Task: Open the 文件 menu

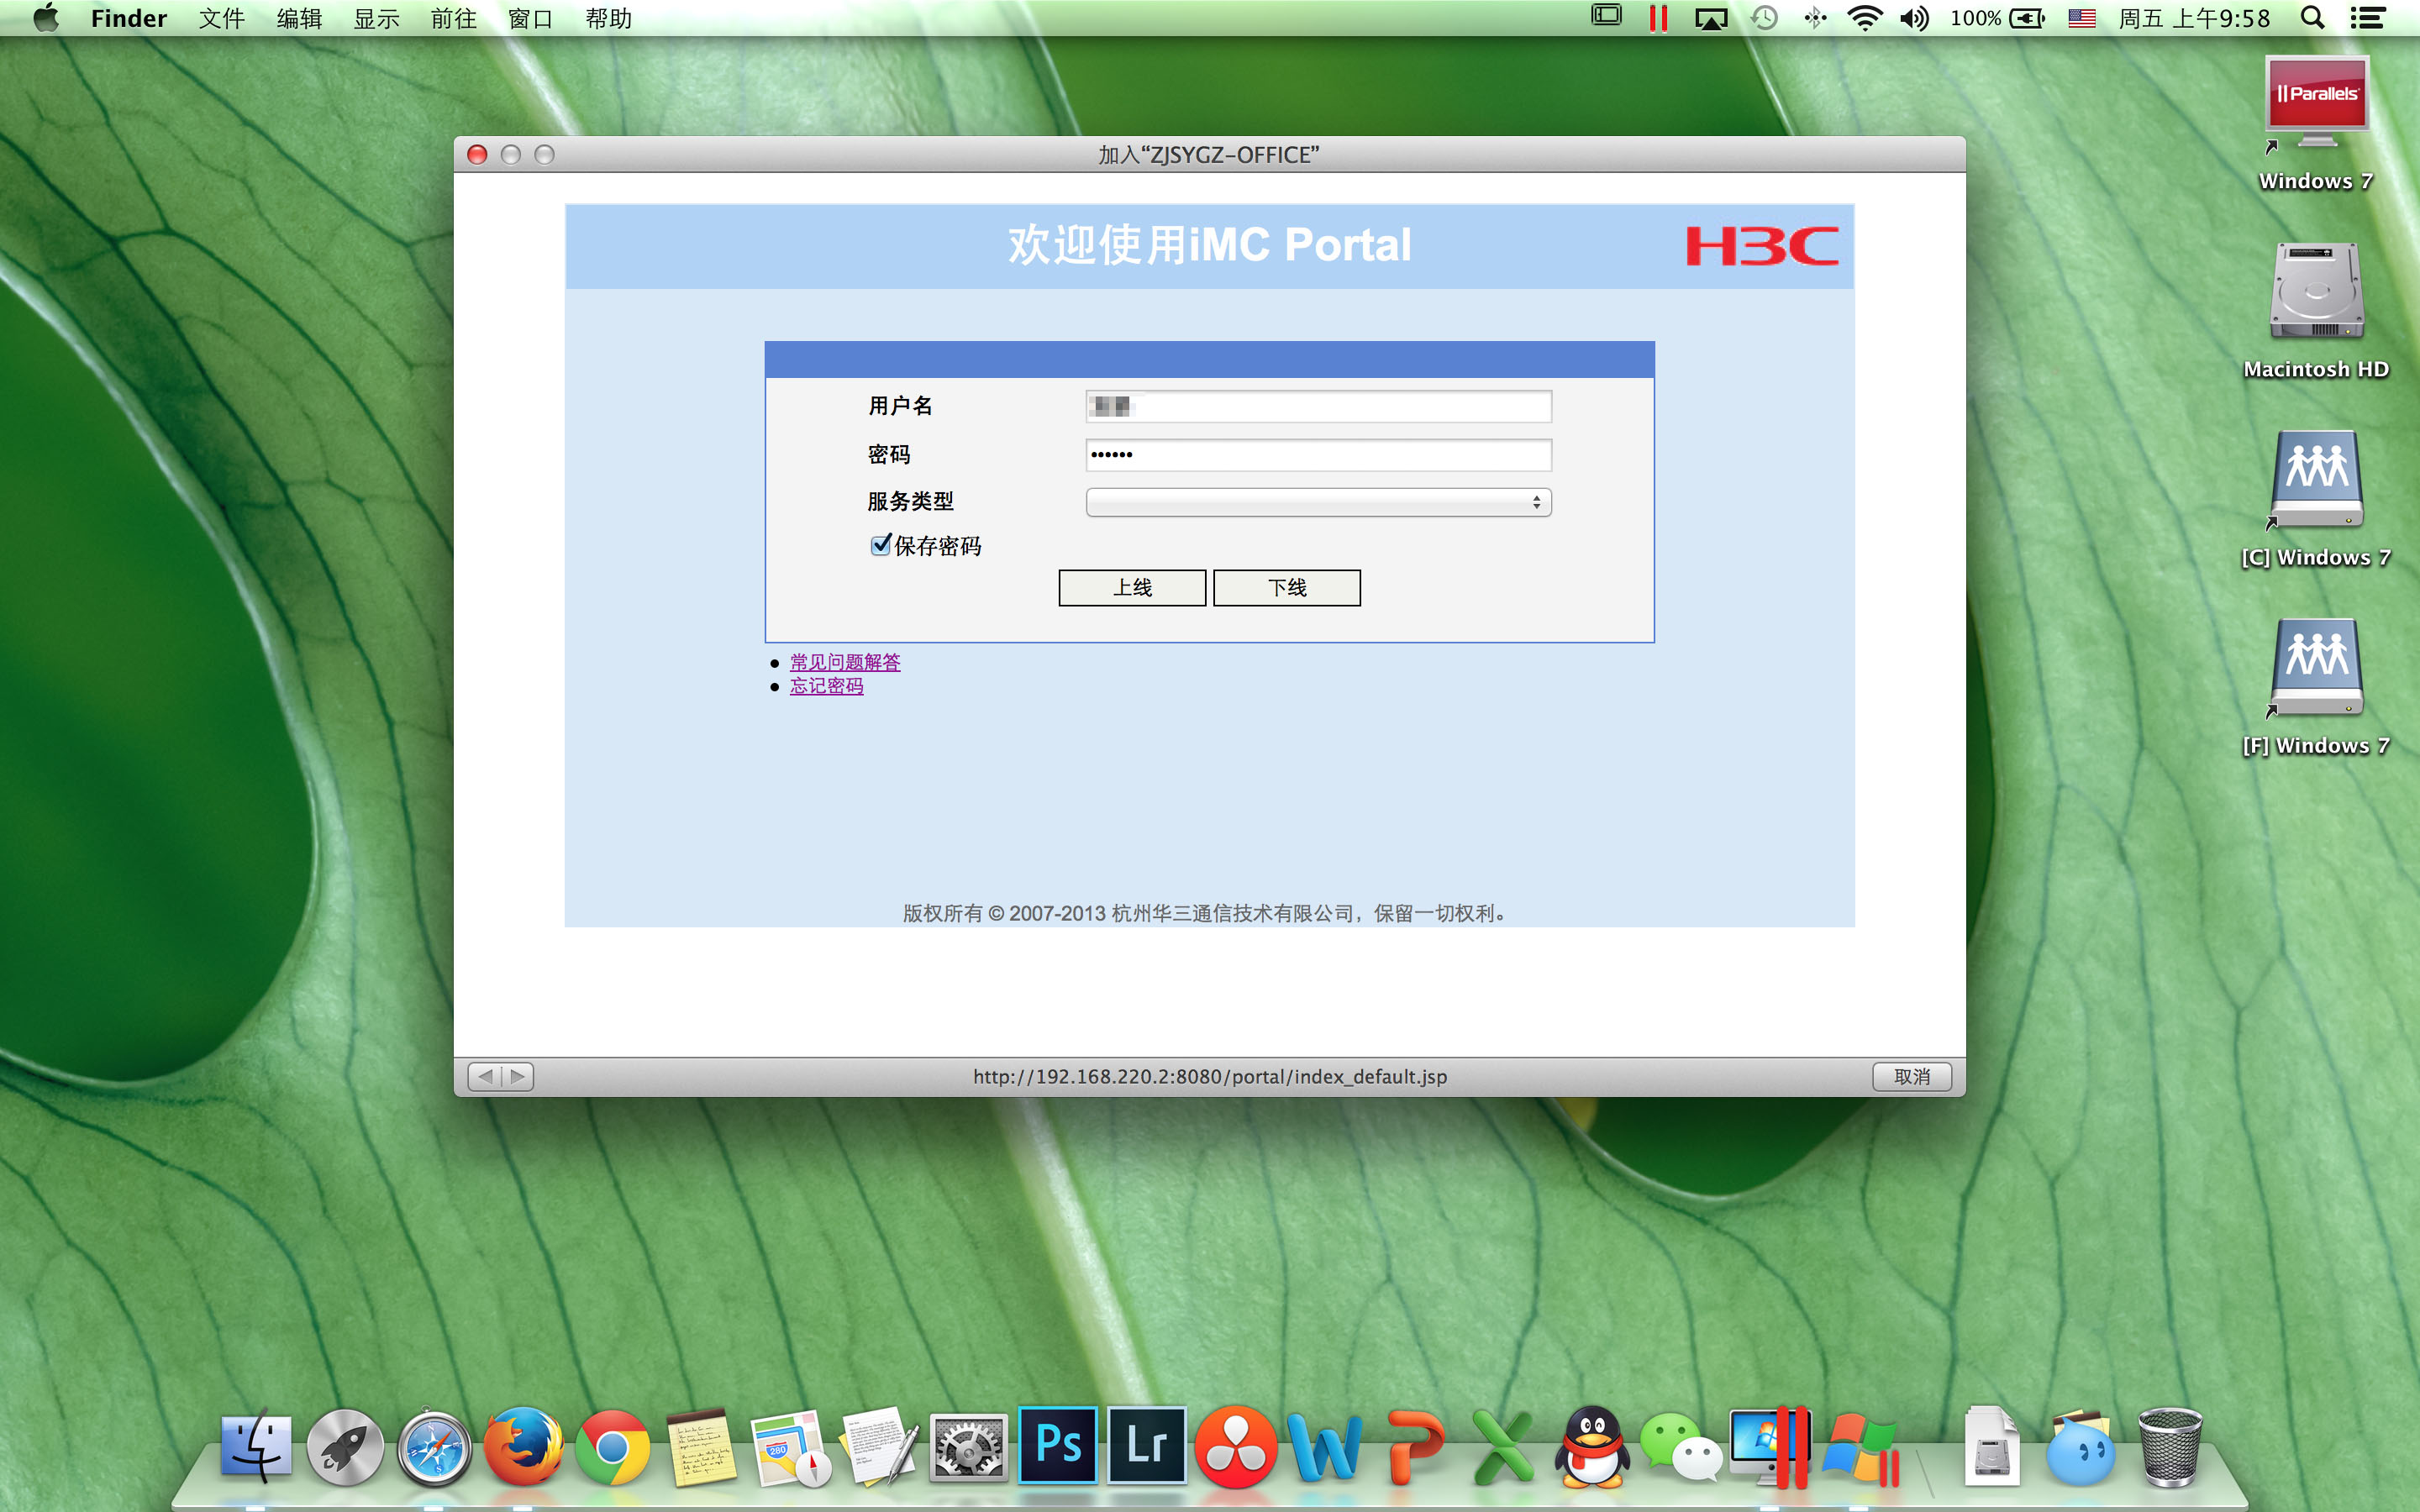Action: pyautogui.click(x=221, y=18)
